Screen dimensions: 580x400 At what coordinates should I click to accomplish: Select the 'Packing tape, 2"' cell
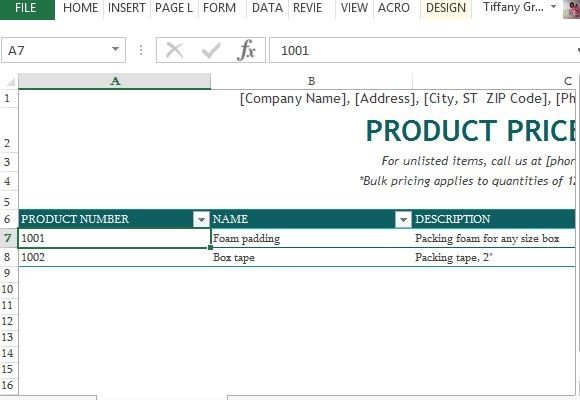coord(494,257)
